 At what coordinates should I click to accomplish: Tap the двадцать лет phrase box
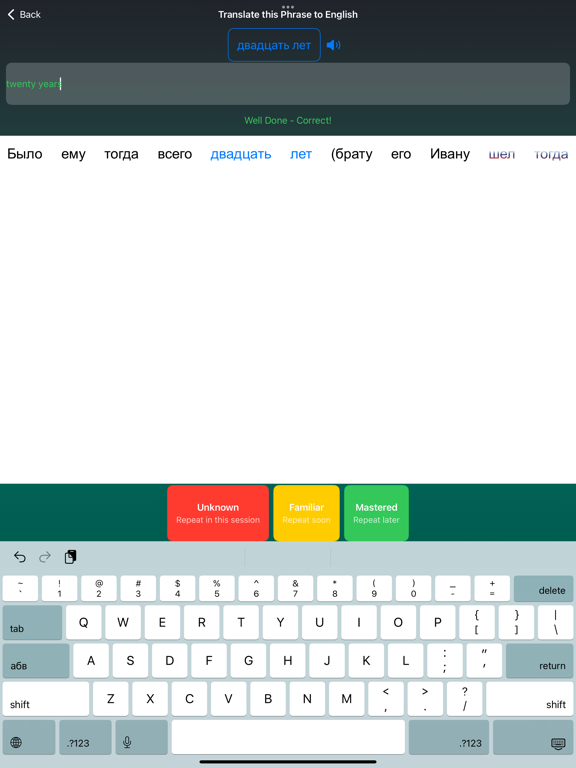point(274,45)
